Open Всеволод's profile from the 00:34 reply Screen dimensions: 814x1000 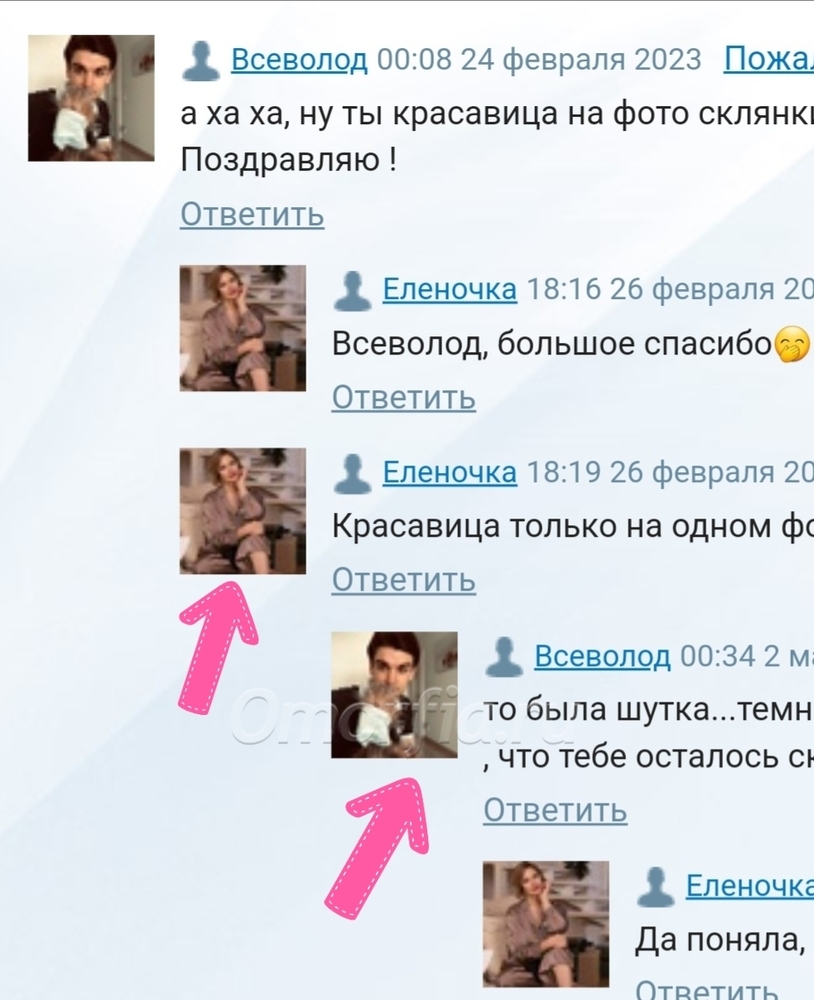click(602, 656)
